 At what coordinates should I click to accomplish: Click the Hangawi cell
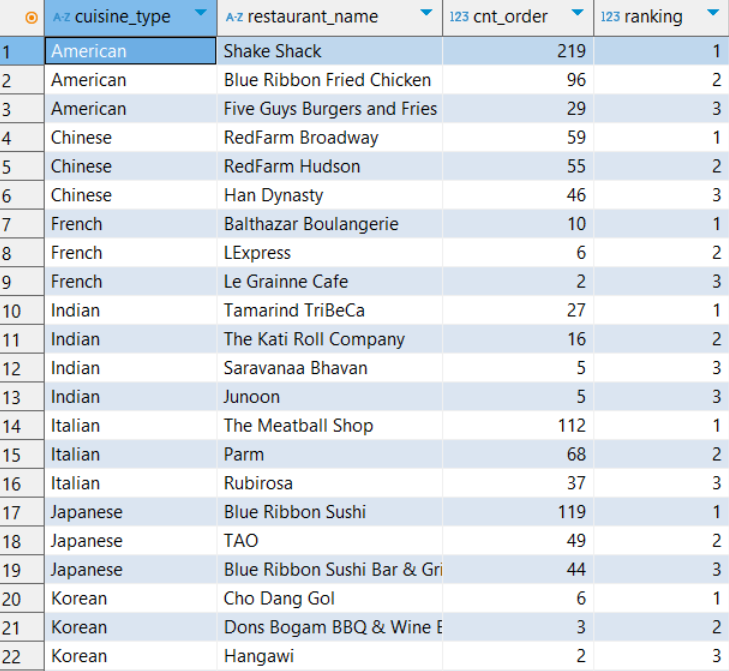click(x=330, y=657)
